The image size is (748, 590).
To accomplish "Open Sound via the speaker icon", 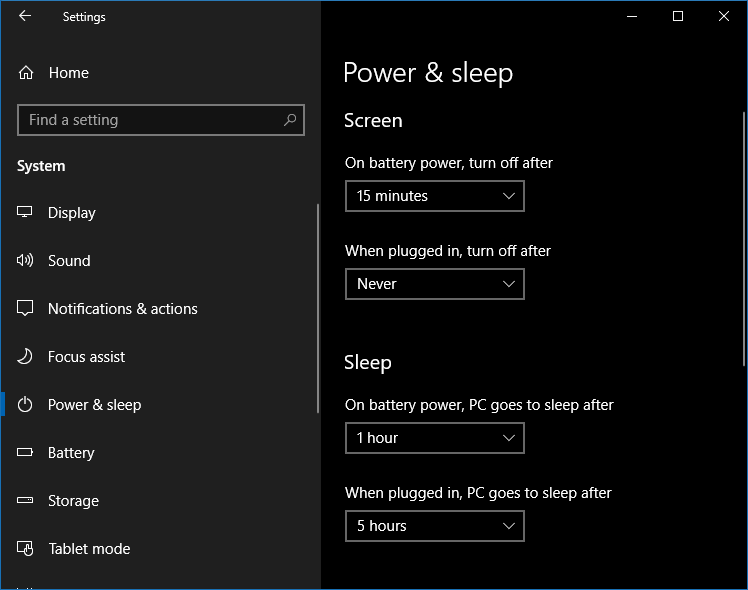I will click(x=25, y=260).
